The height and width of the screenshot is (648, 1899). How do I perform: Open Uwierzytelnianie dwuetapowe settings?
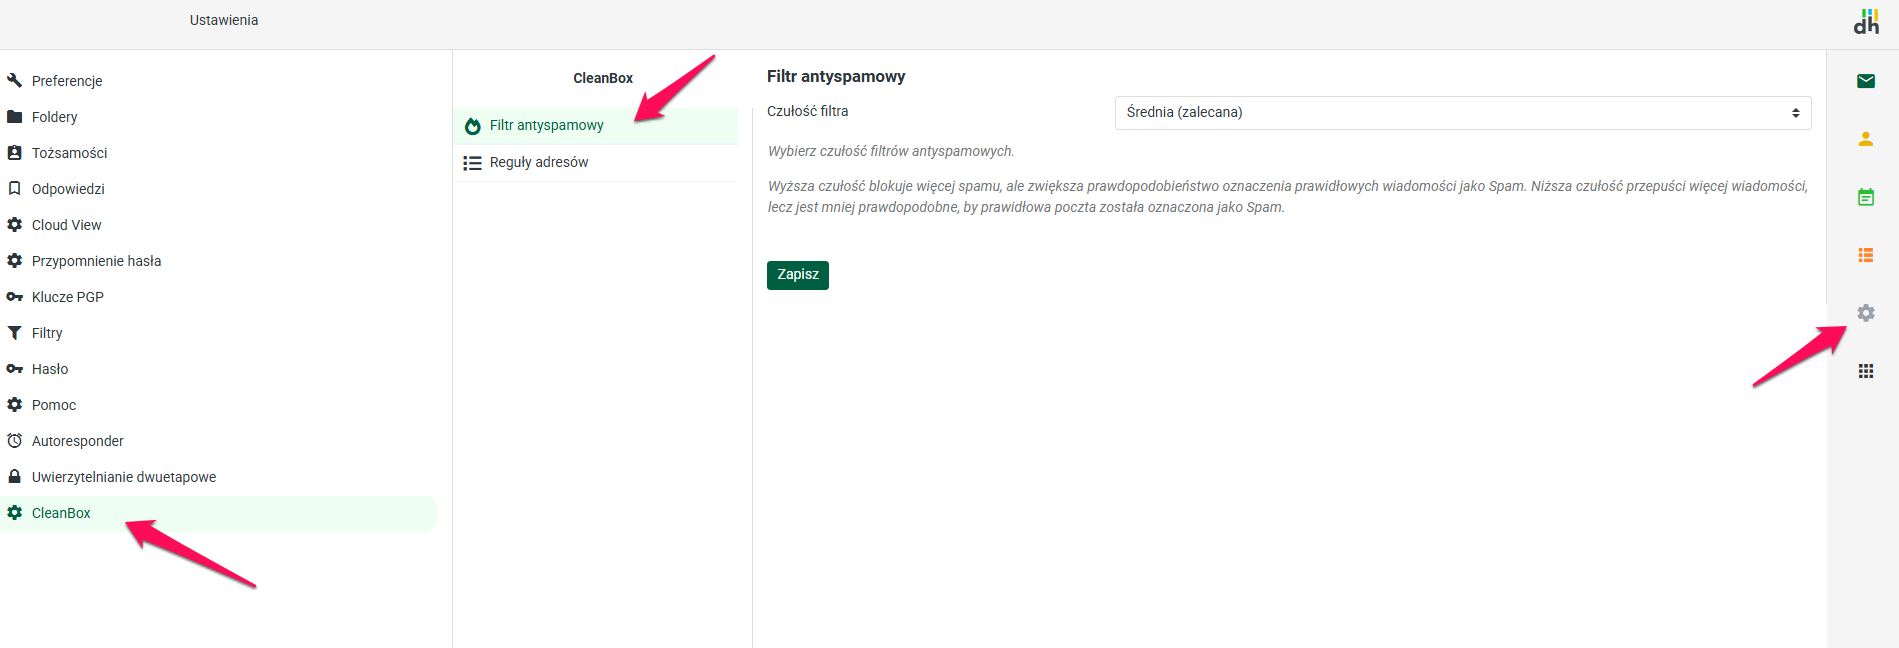tap(124, 477)
